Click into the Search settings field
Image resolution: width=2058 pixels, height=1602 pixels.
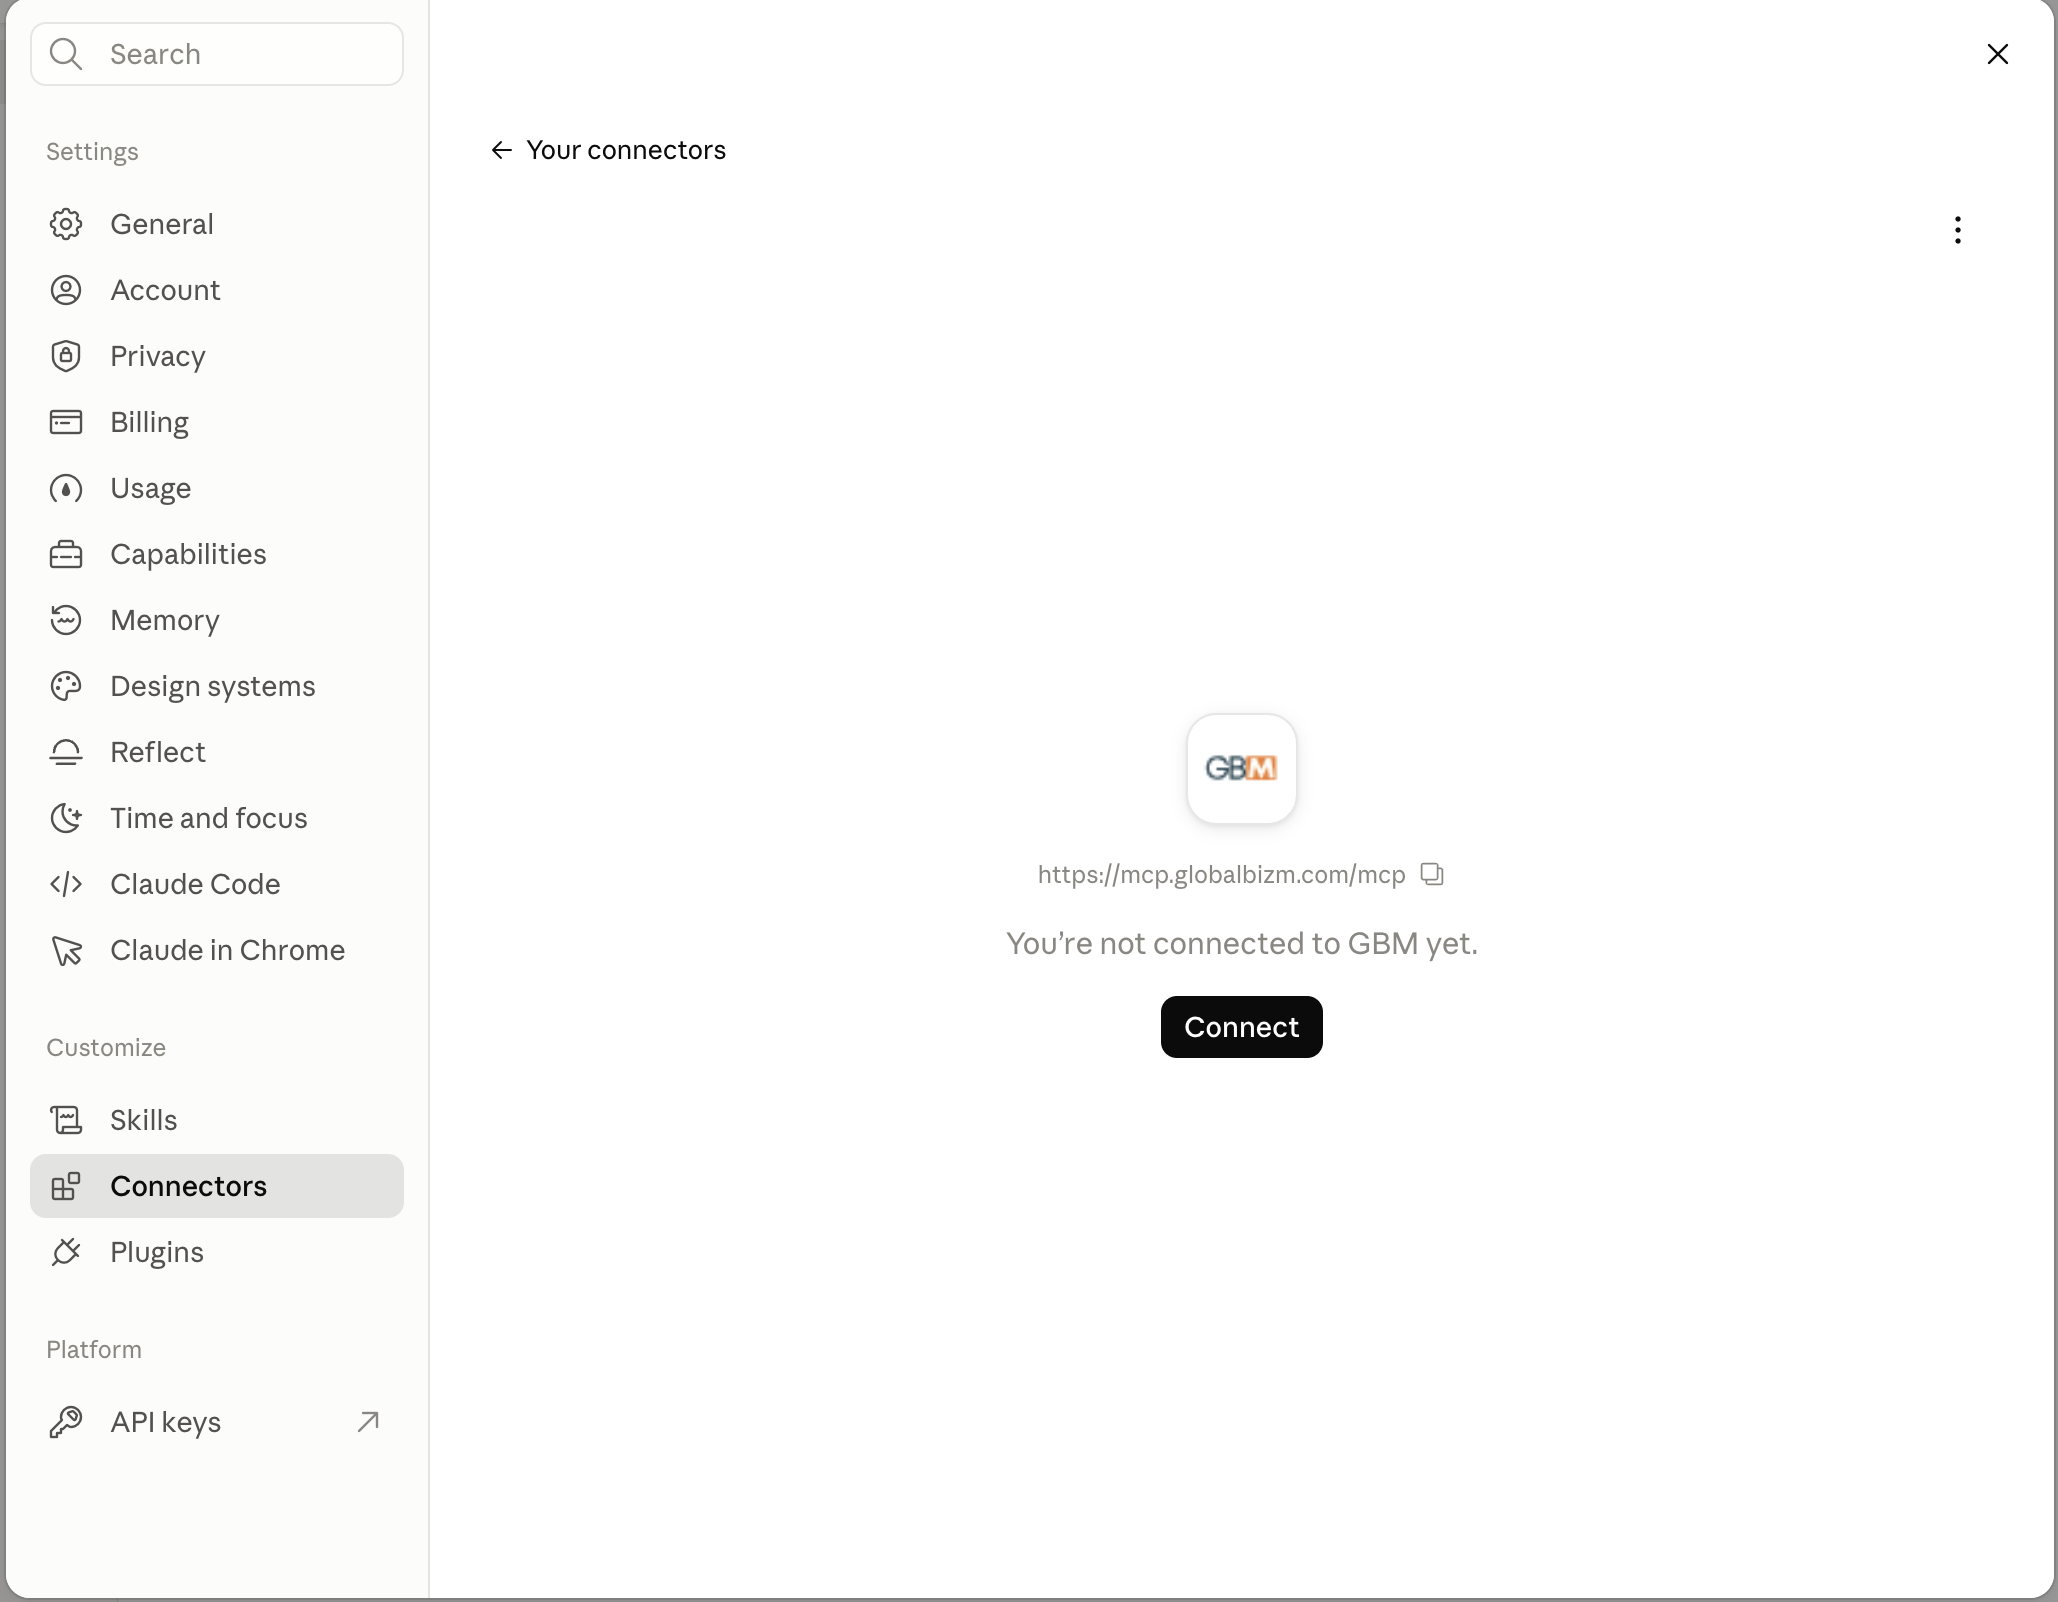pyautogui.click(x=217, y=54)
